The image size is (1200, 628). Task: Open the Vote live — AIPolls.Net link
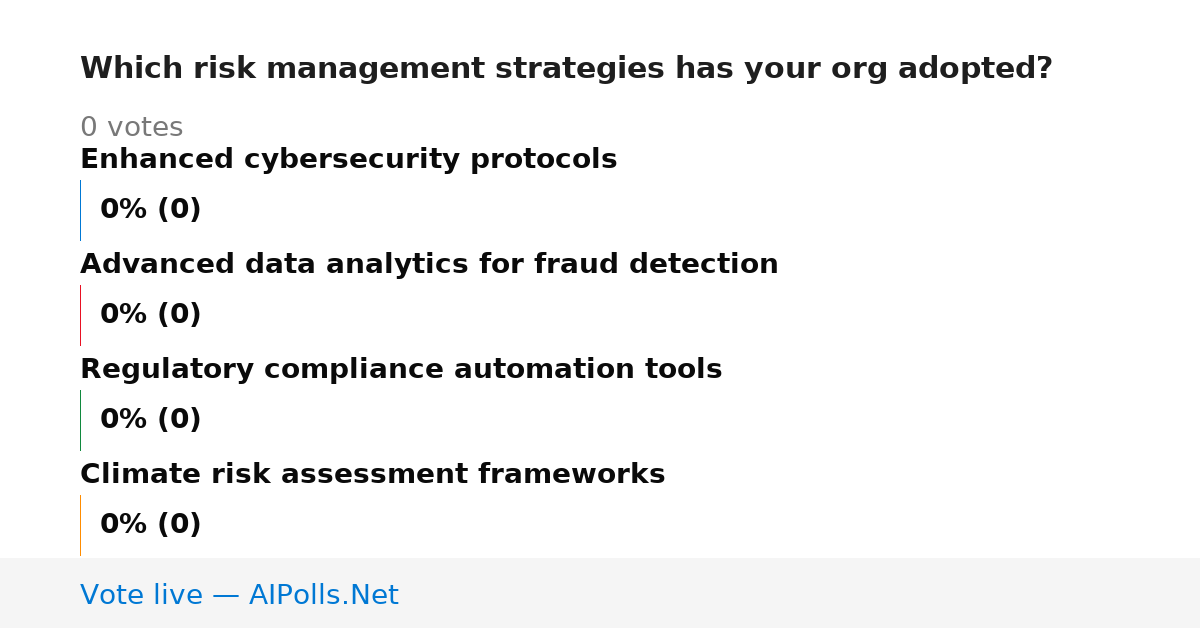239,595
